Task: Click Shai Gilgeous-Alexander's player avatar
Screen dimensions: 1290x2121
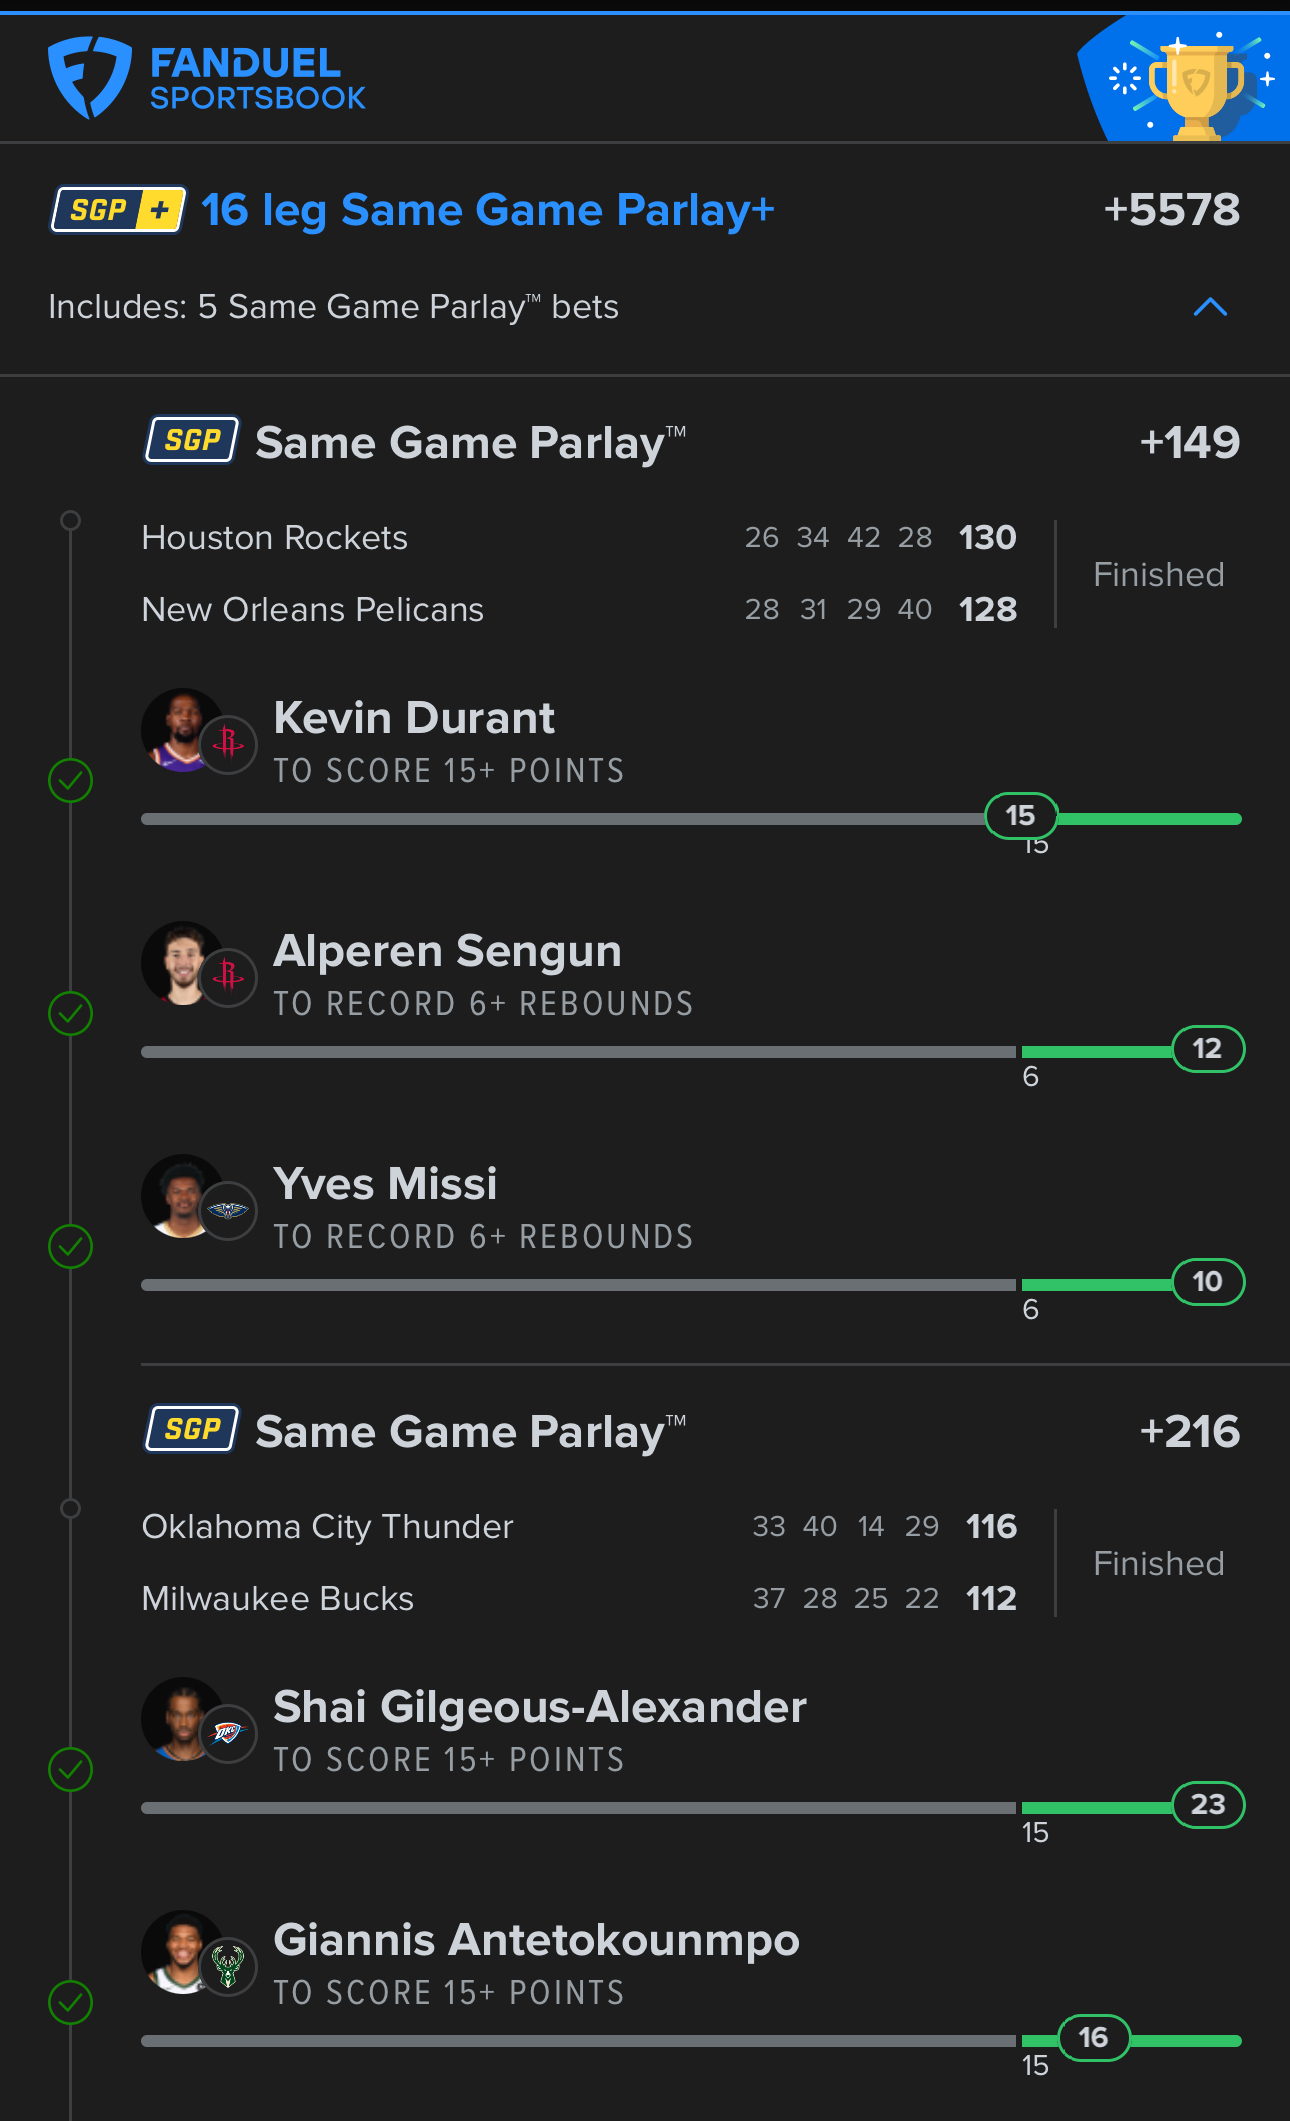Action: click(x=183, y=1719)
